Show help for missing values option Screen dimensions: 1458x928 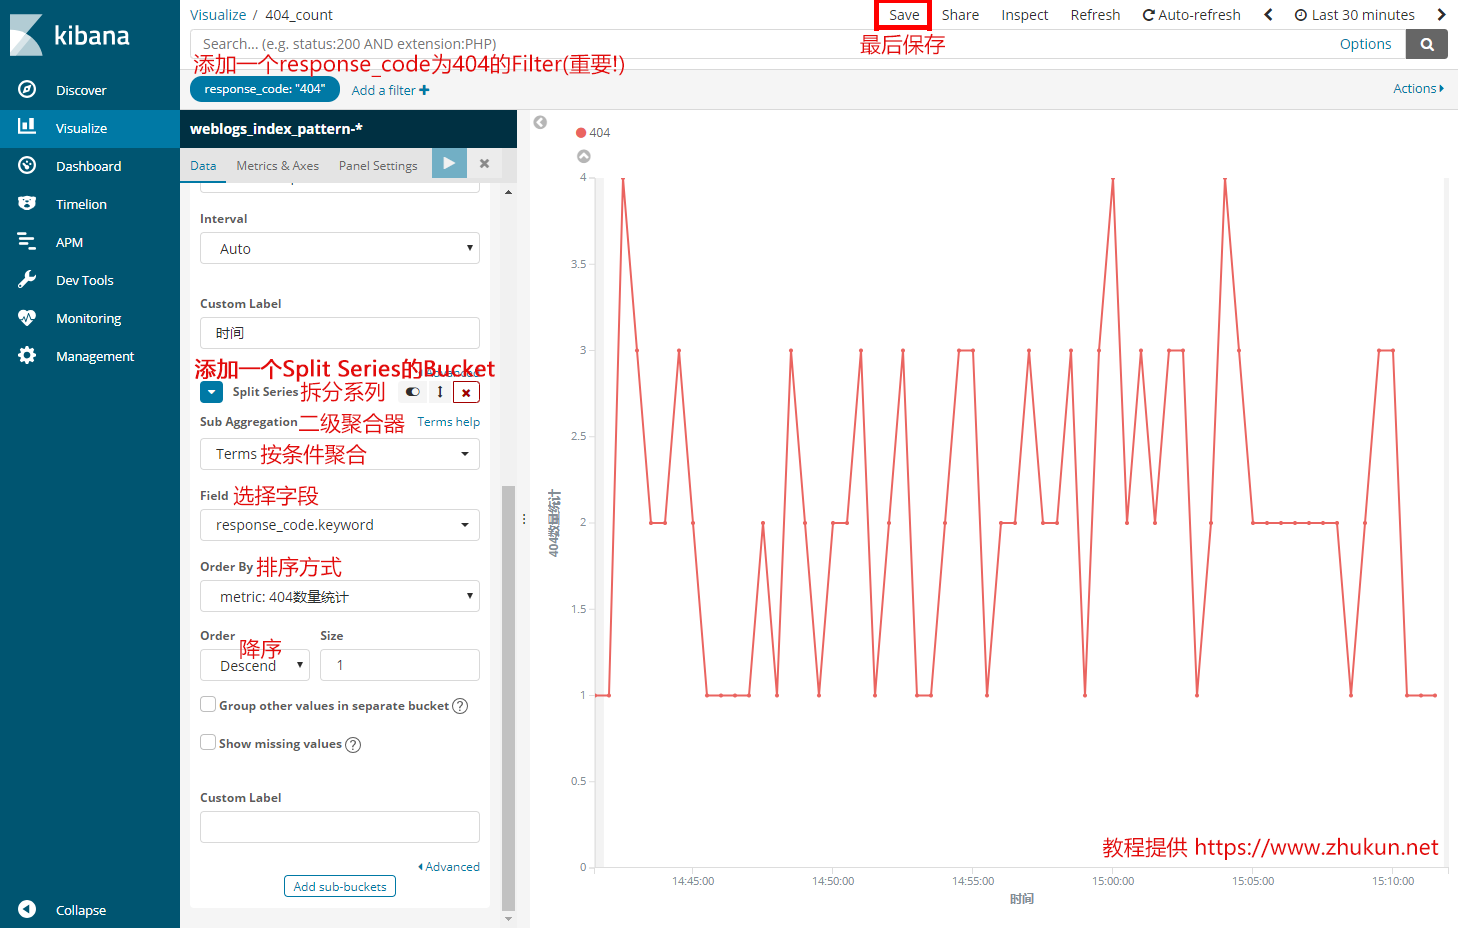pyautogui.click(x=353, y=745)
